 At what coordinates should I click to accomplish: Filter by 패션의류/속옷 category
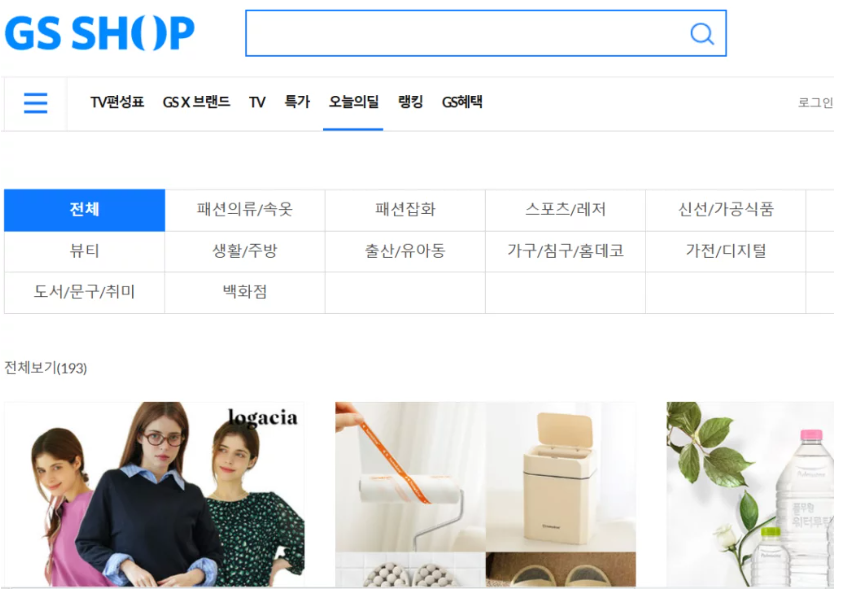(x=245, y=210)
